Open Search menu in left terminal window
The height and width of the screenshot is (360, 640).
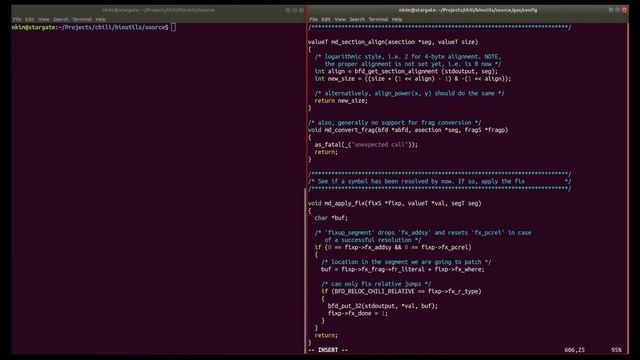(61, 19)
